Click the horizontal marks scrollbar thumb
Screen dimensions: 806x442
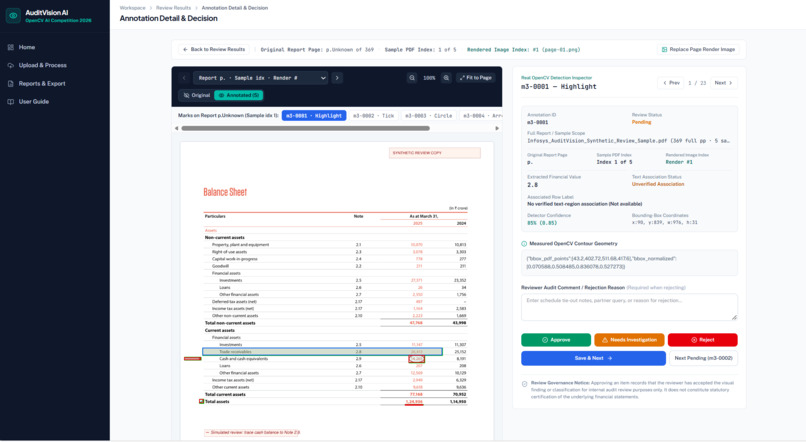pyautogui.click(x=305, y=128)
